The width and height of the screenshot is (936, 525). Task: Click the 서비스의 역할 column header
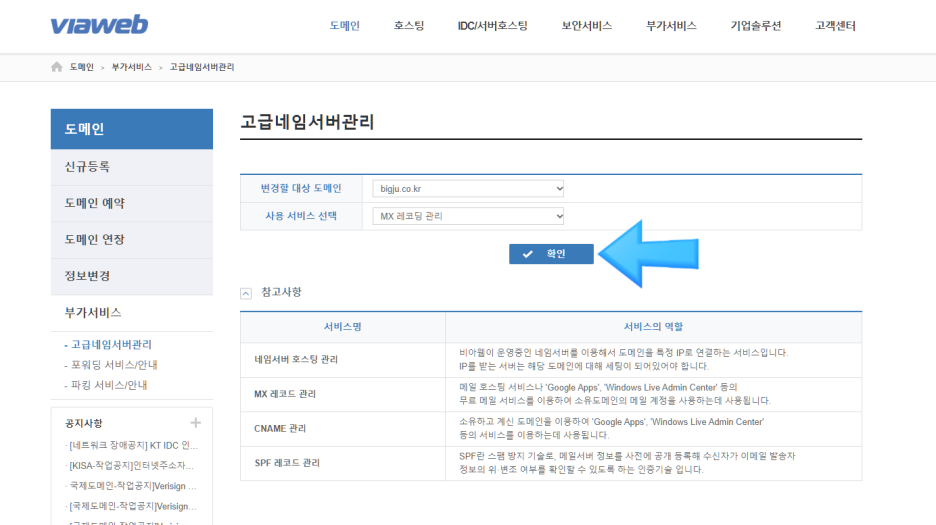pyautogui.click(x=653, y=327)
